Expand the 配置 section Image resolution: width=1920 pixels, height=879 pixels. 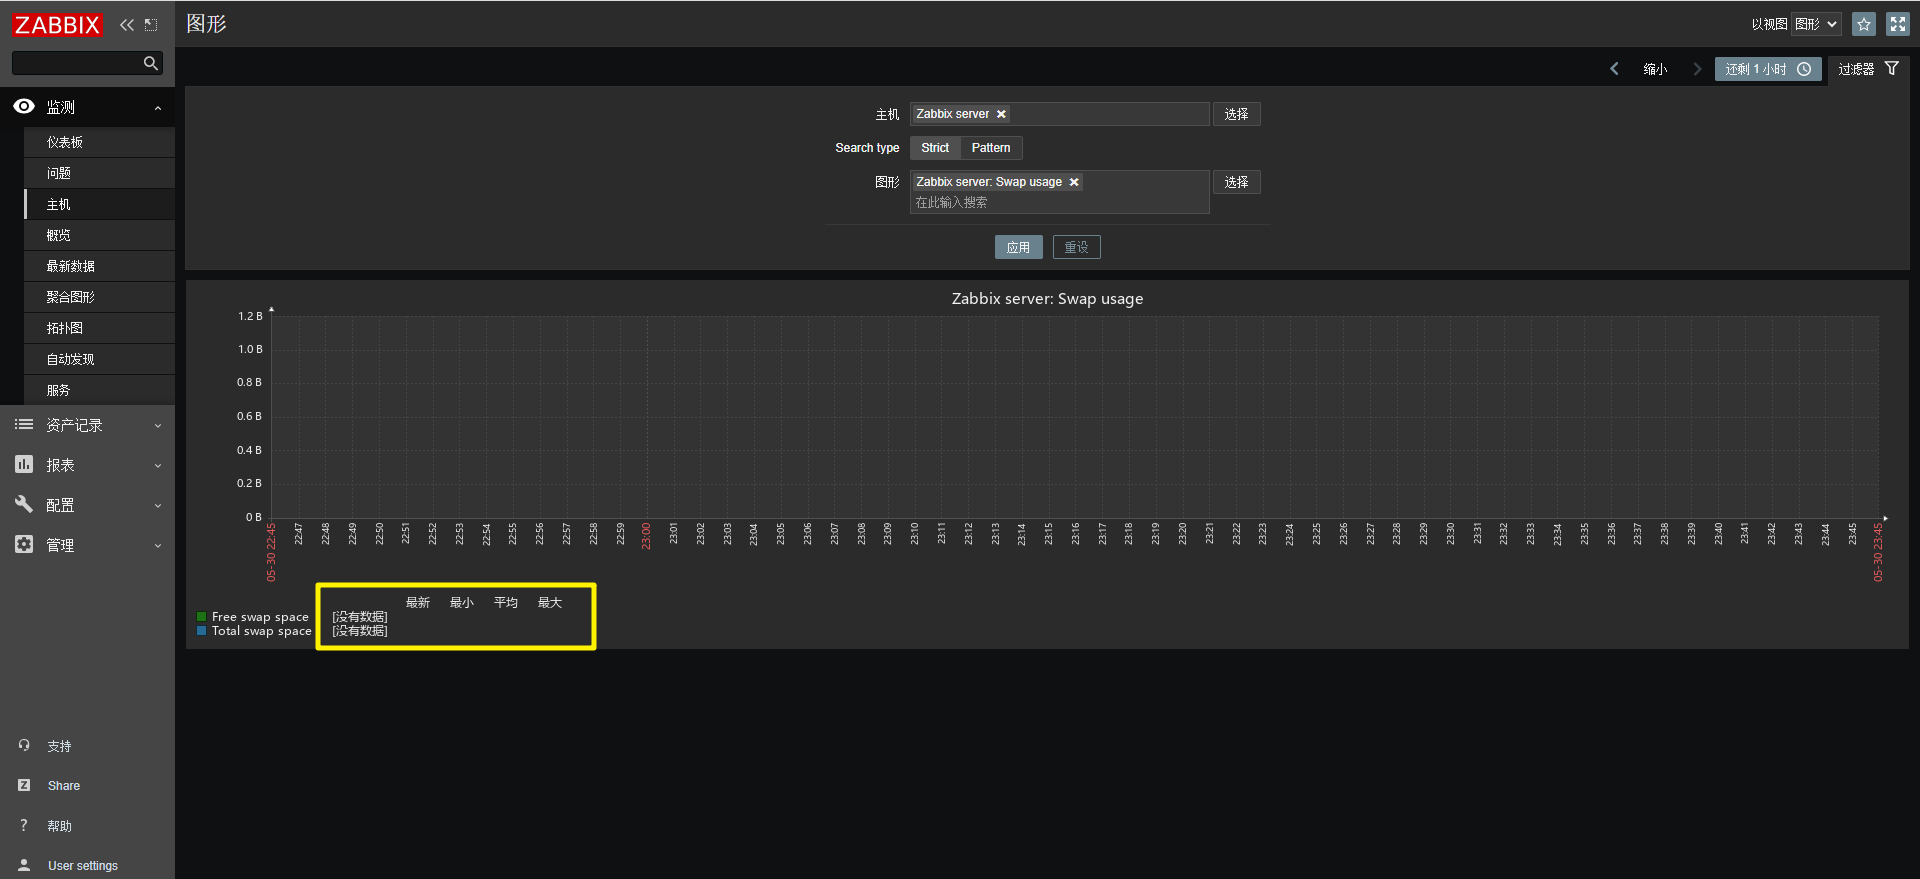point(87,505)
